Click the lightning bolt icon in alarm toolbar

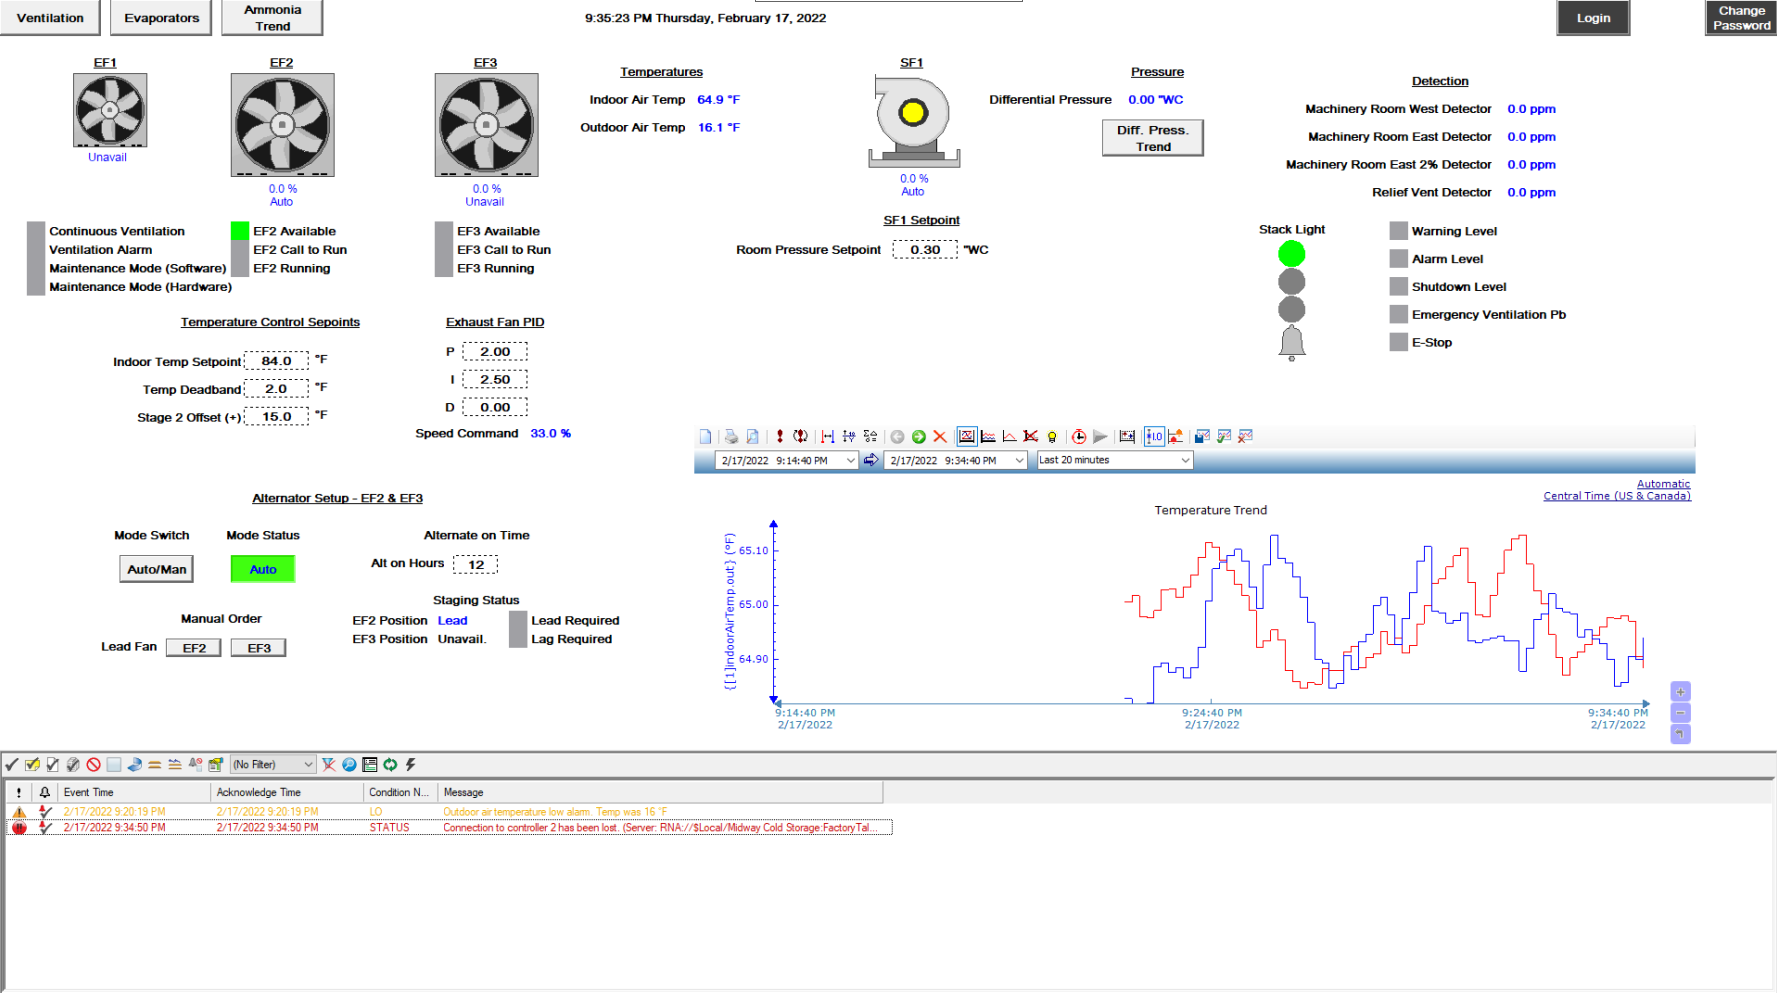coord(410,765)
